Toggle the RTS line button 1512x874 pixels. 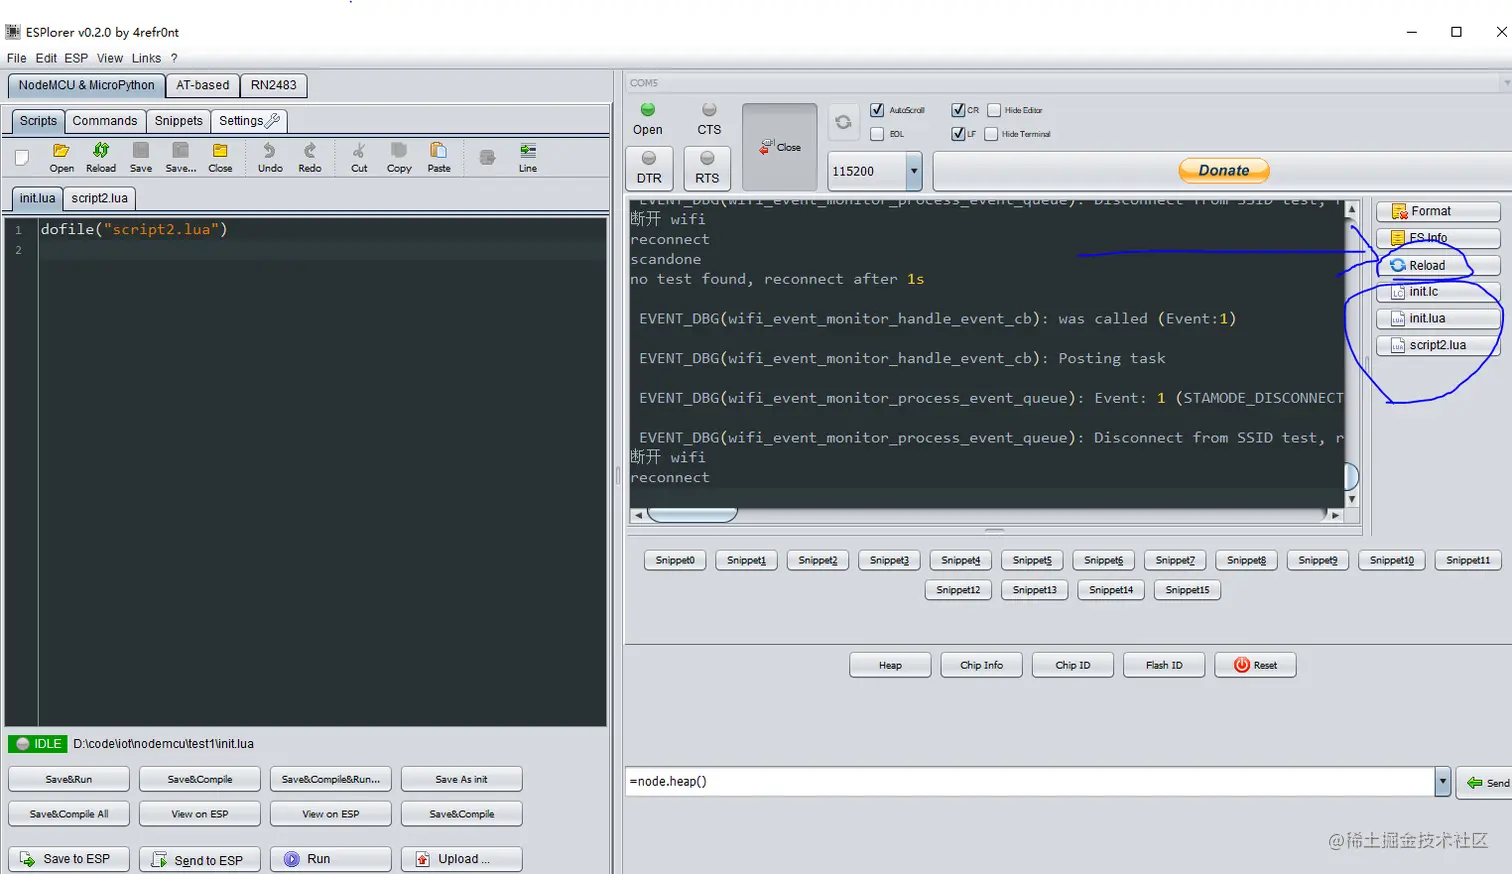coord(707,168)
